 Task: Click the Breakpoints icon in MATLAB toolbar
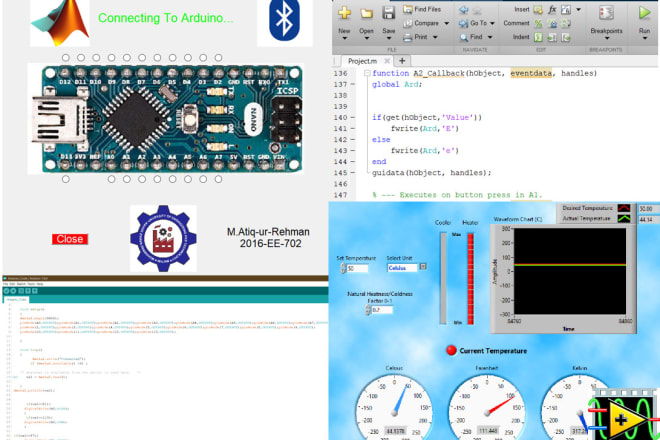[606, 13]
